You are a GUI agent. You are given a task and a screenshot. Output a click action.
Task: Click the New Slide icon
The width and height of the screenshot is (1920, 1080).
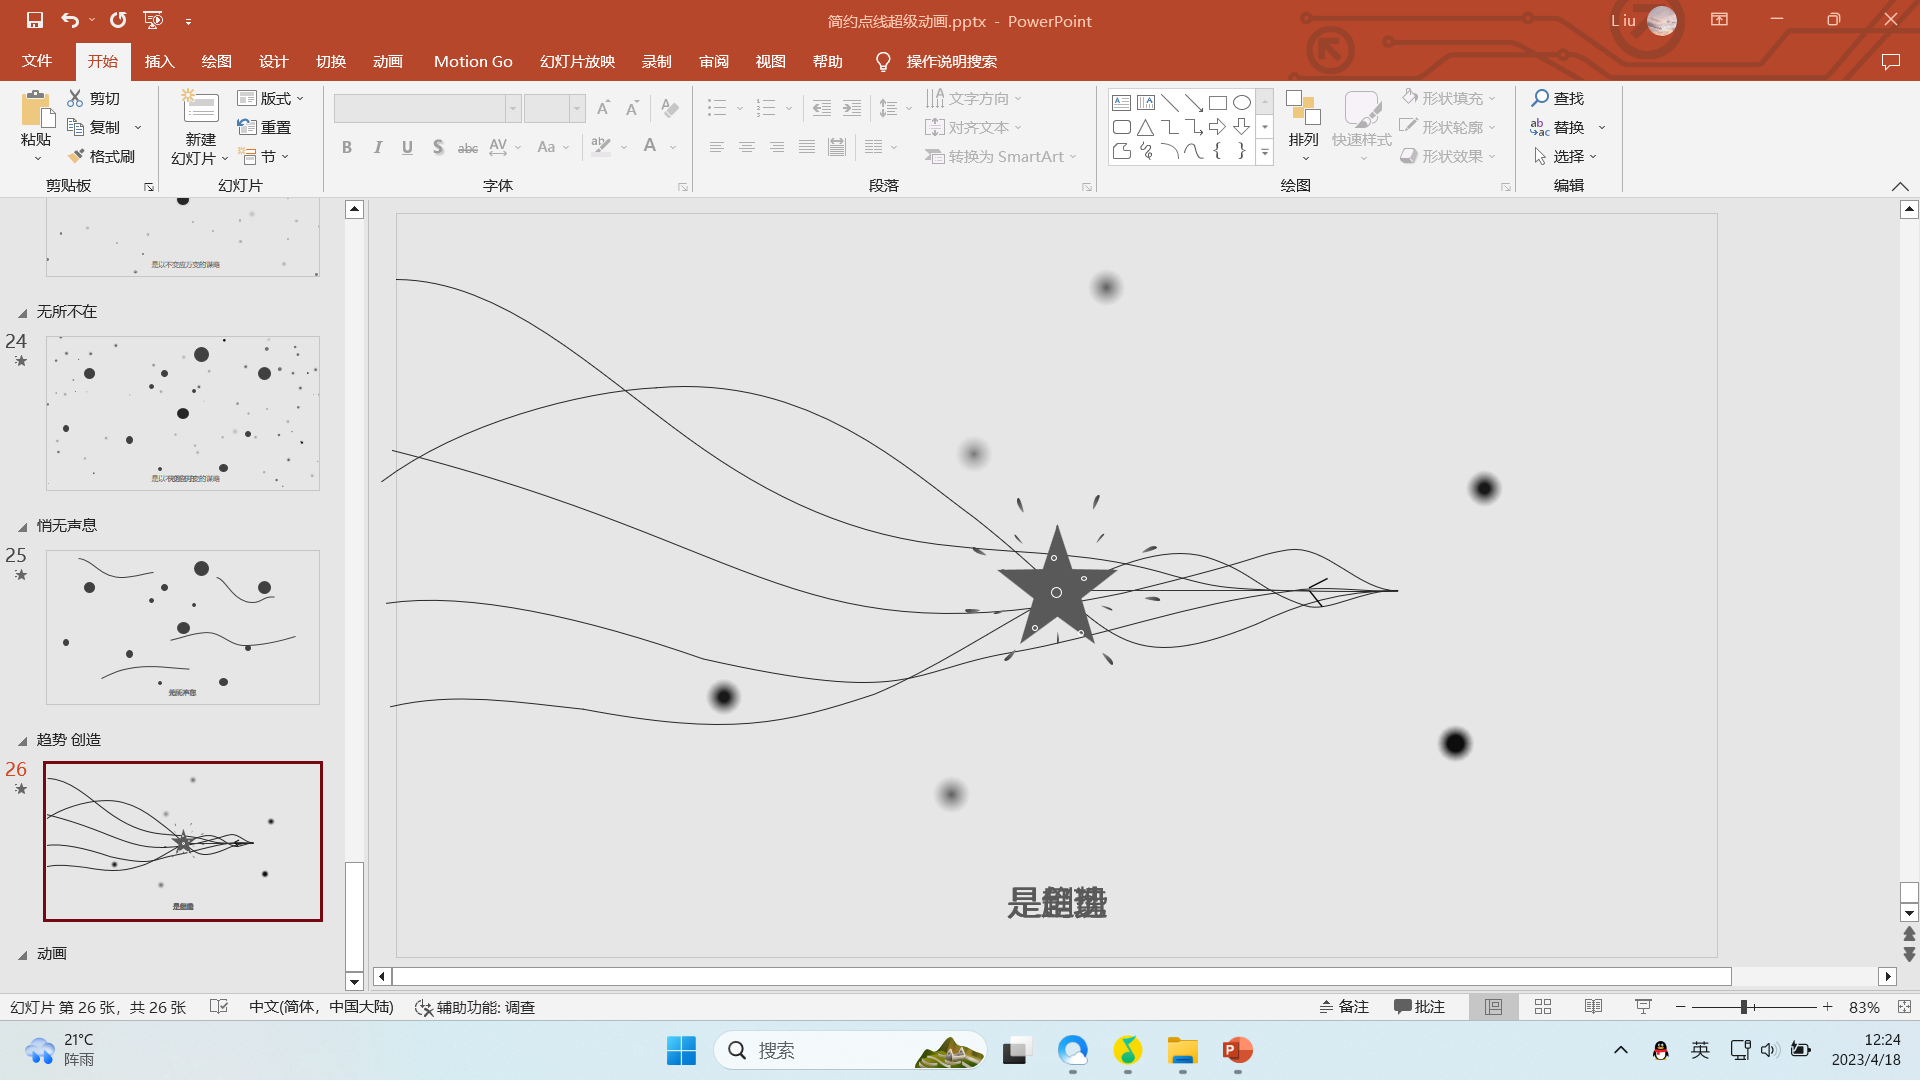(x=200, y=108)
